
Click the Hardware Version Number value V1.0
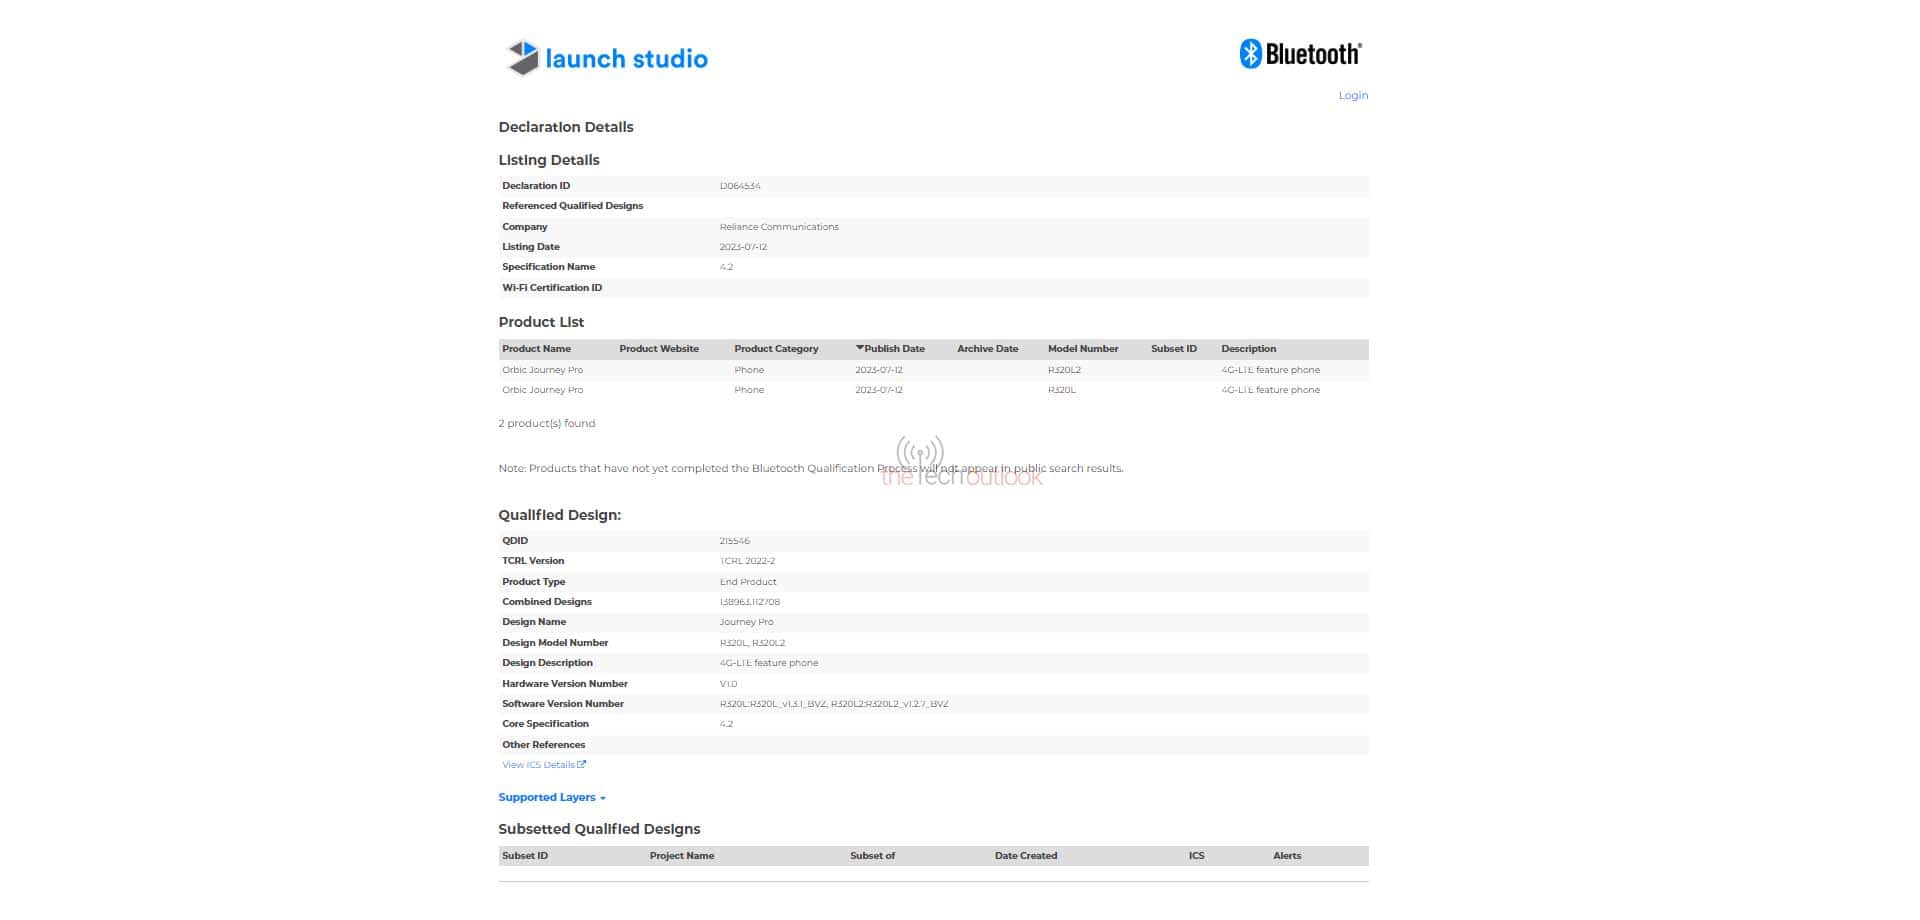(x=728, y=684)
